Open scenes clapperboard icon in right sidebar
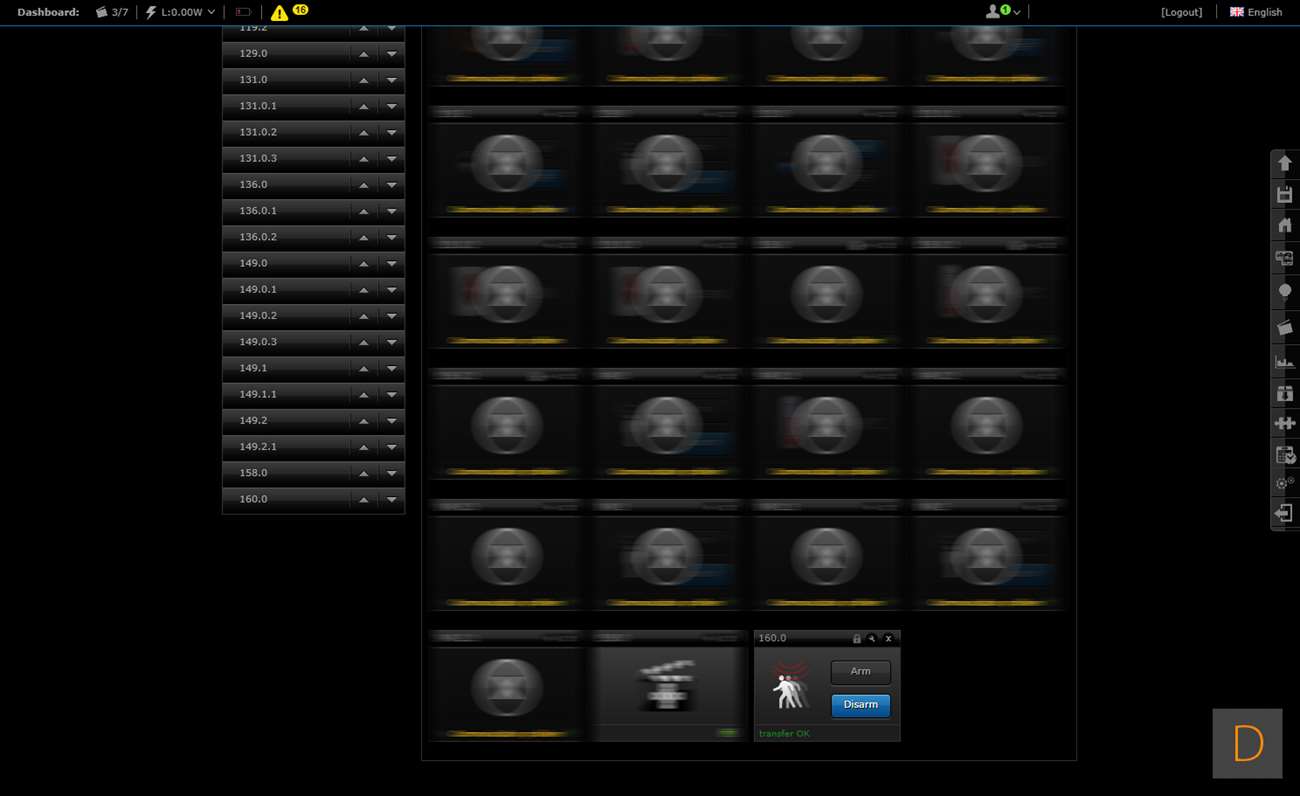 tap(1285, 327)
